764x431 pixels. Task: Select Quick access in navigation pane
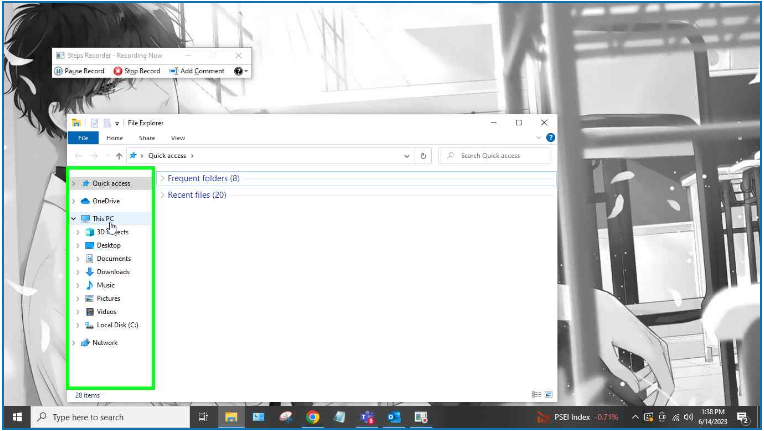tap(112, 184)
